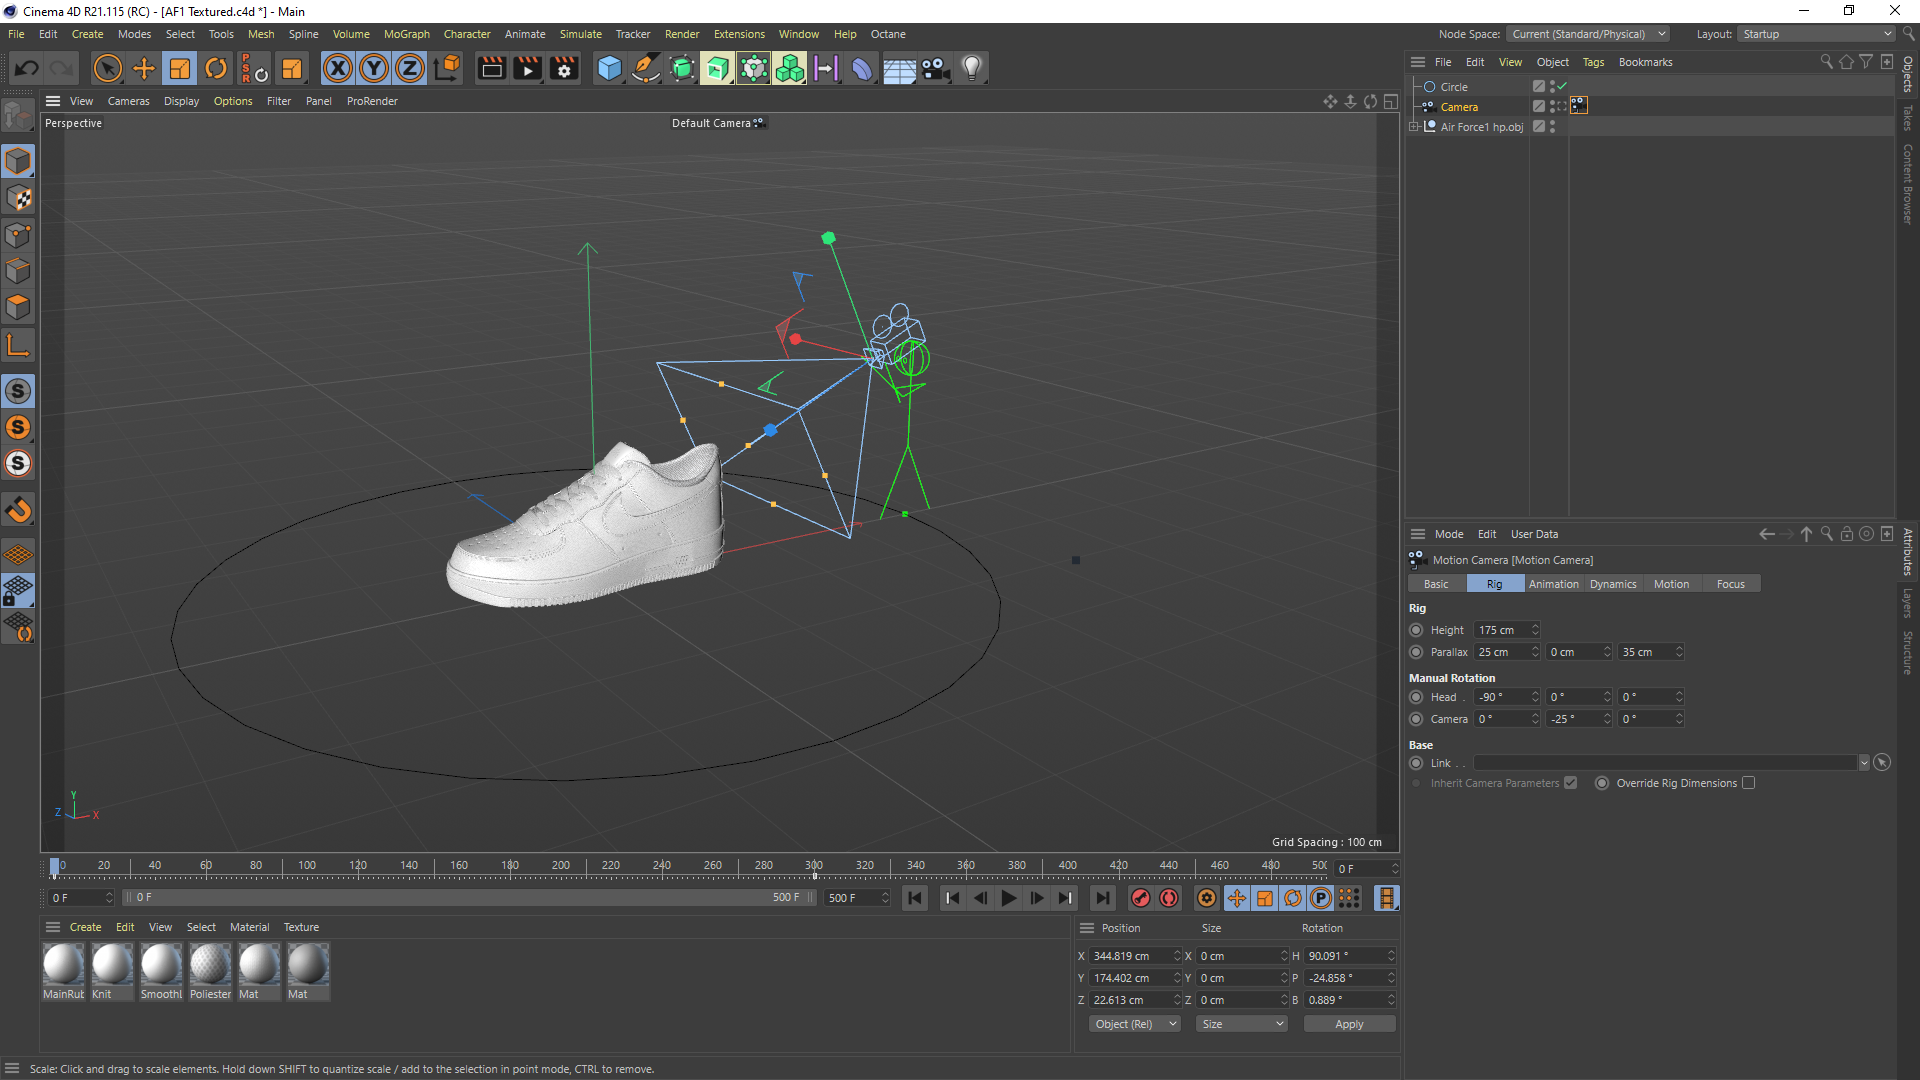Expand the Base Link dropdown arrow

point(1864,763)
